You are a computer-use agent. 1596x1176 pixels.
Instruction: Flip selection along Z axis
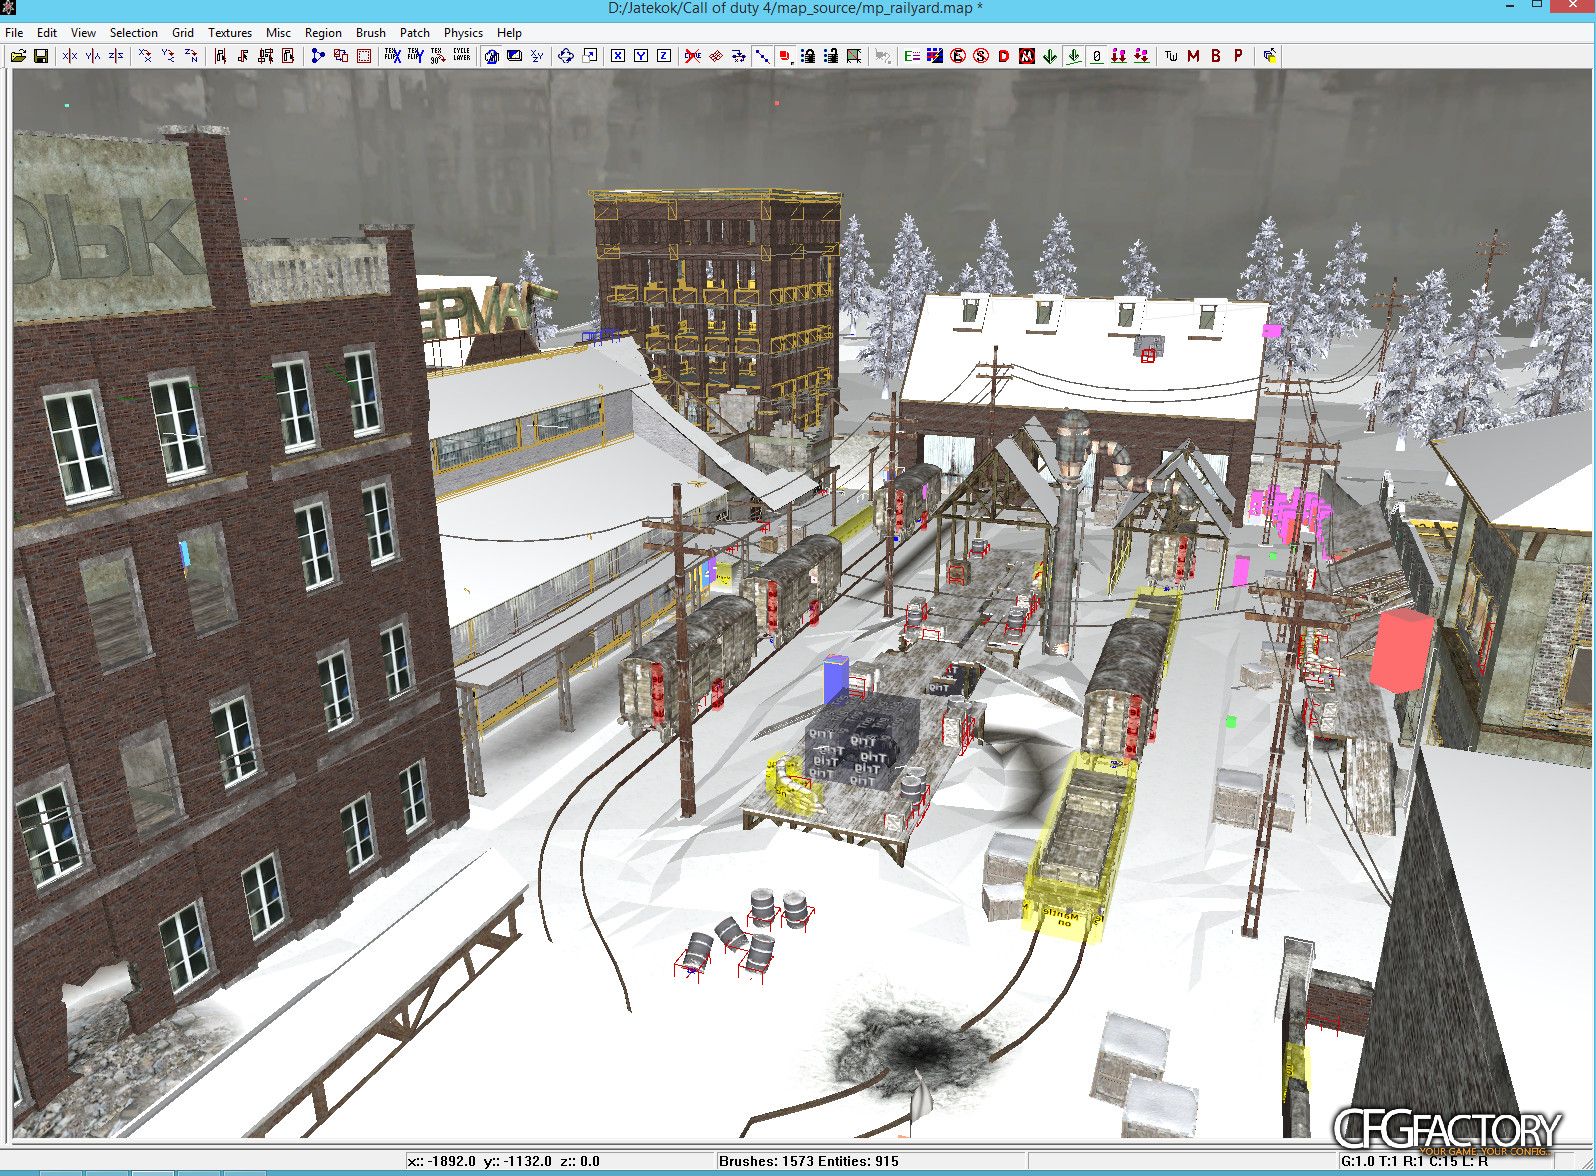pyautogui.click(x=116, y=56)
